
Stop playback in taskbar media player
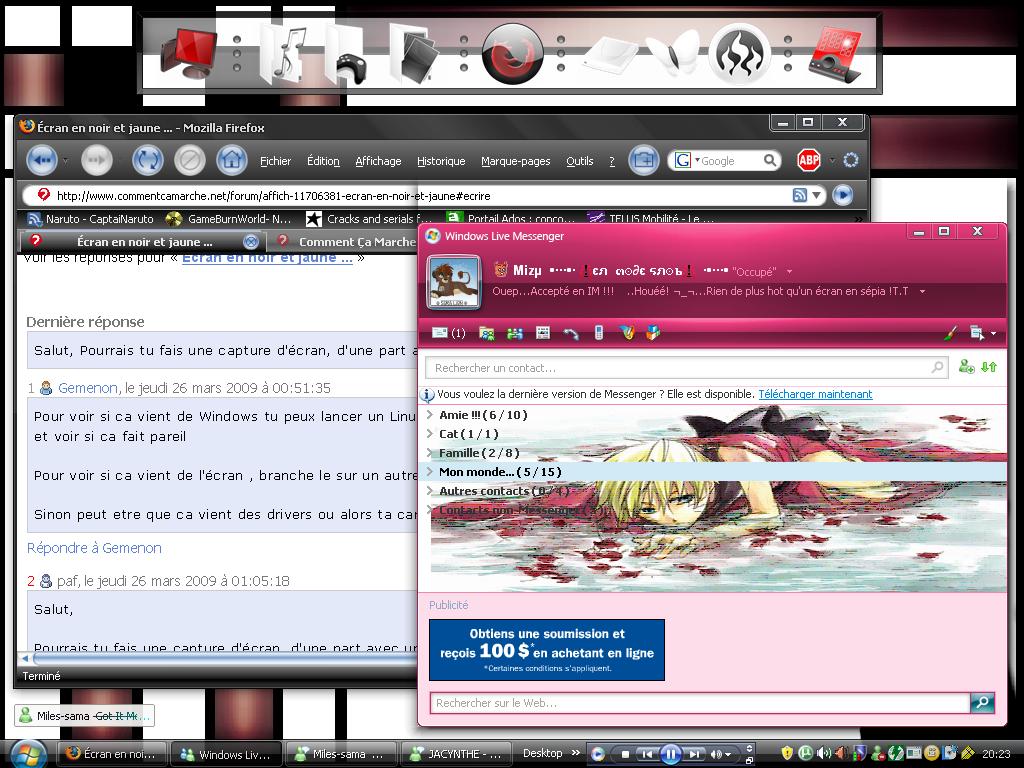pos(625,754)
